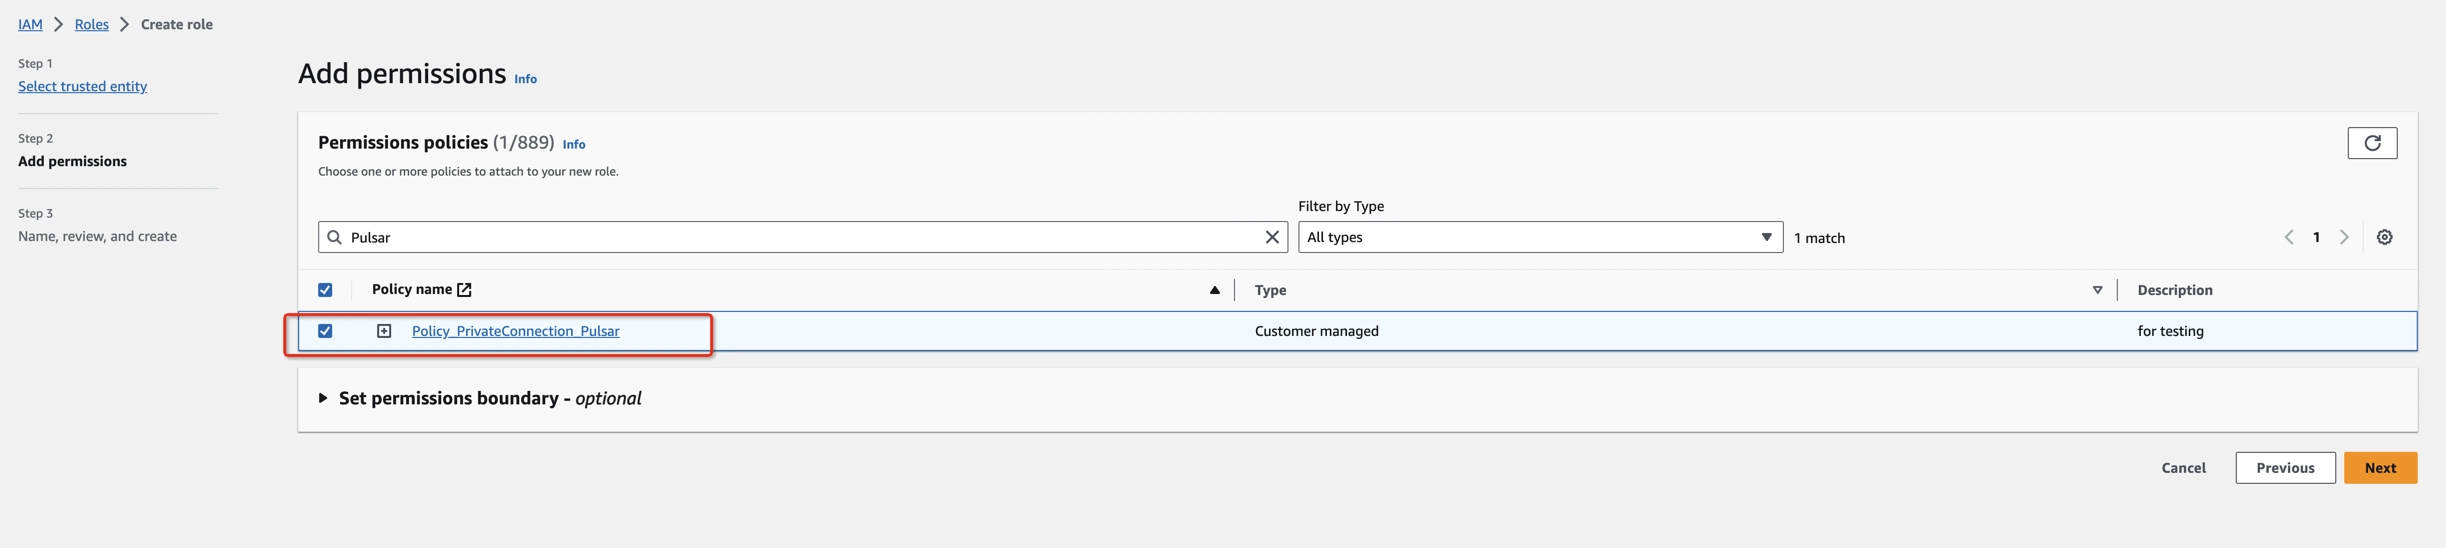
Task: Click the search magnifier icon
Action: tap(335, 237)
